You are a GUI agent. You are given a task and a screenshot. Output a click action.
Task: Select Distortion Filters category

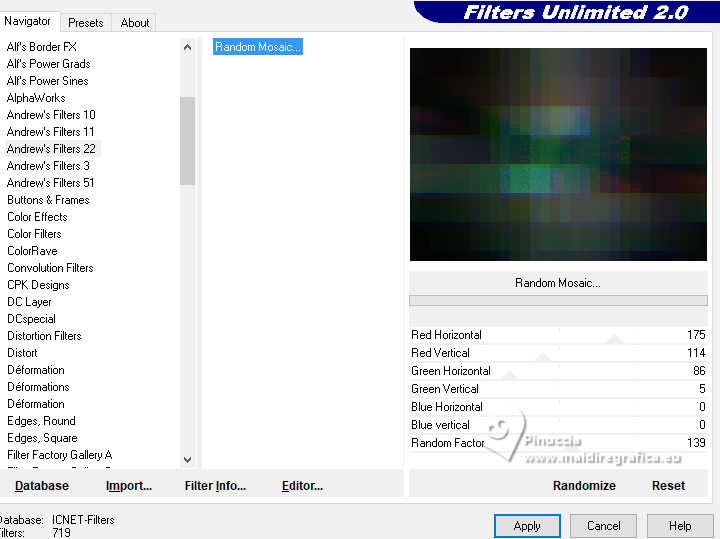point(44,336)
